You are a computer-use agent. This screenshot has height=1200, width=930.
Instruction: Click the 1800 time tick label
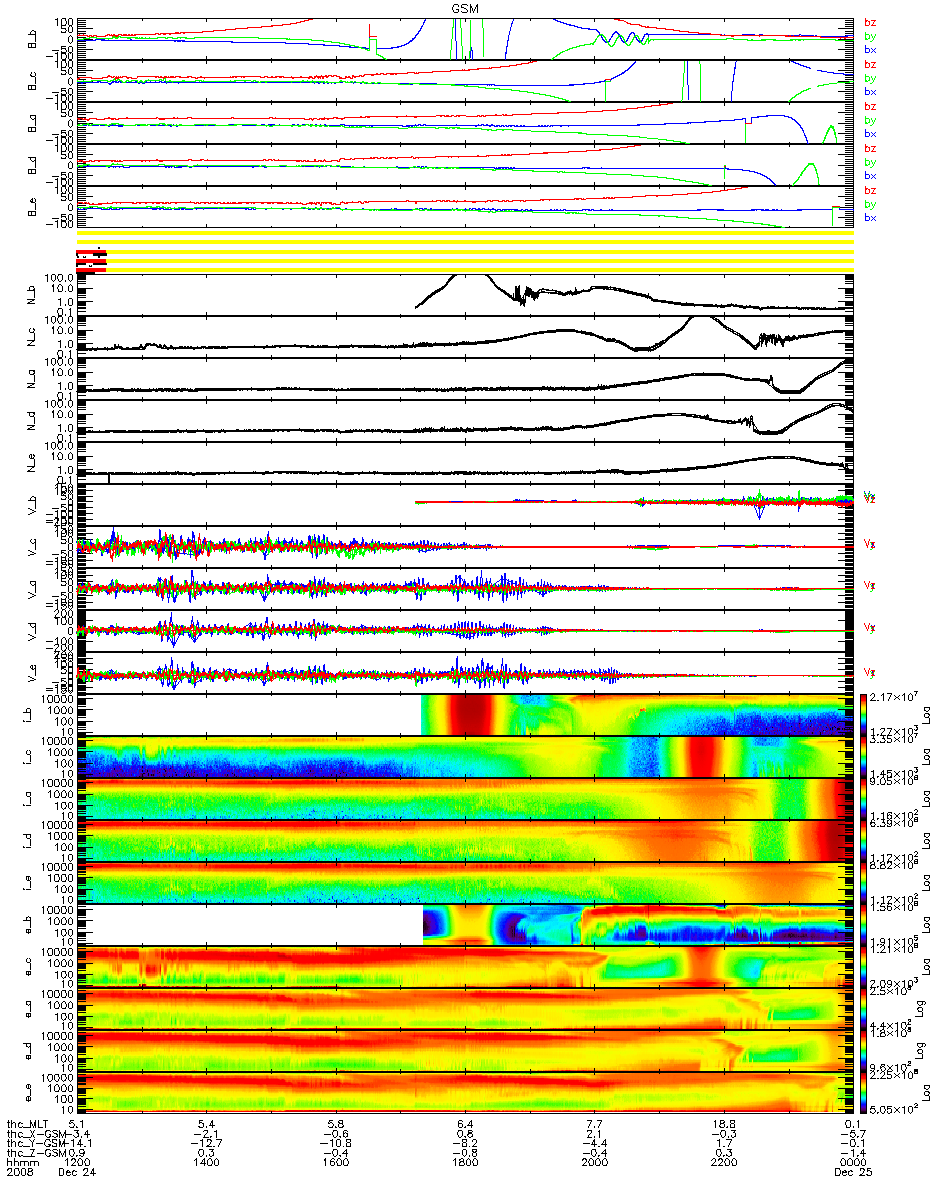pos(465,1164)
